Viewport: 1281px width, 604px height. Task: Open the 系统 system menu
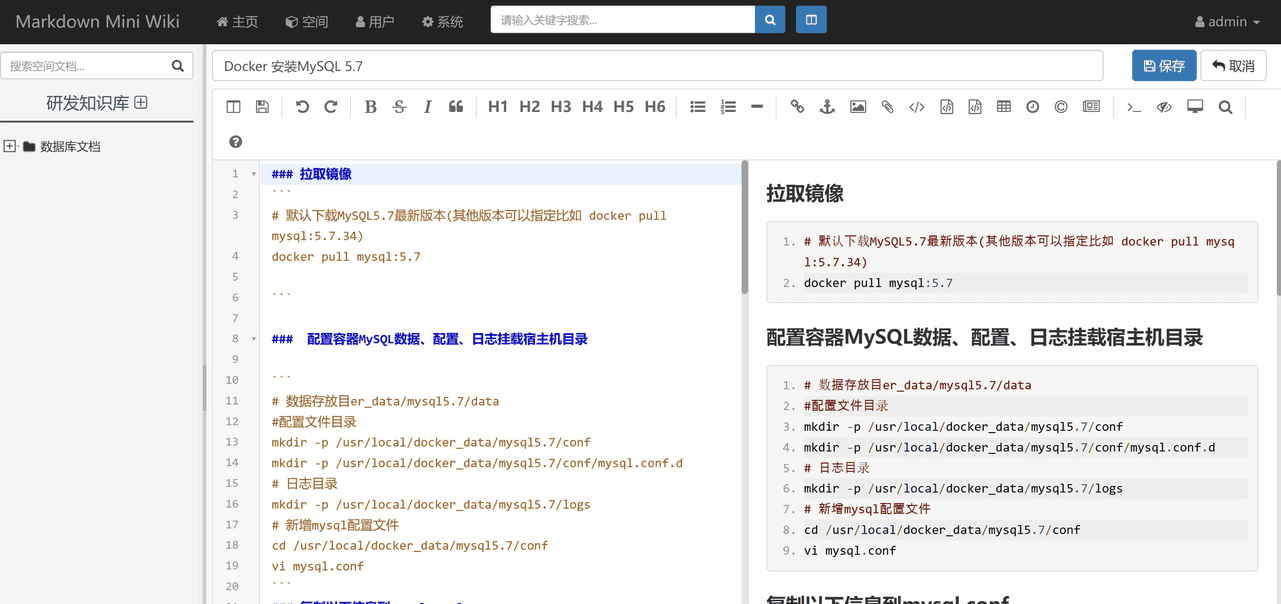tap(443, 21)
